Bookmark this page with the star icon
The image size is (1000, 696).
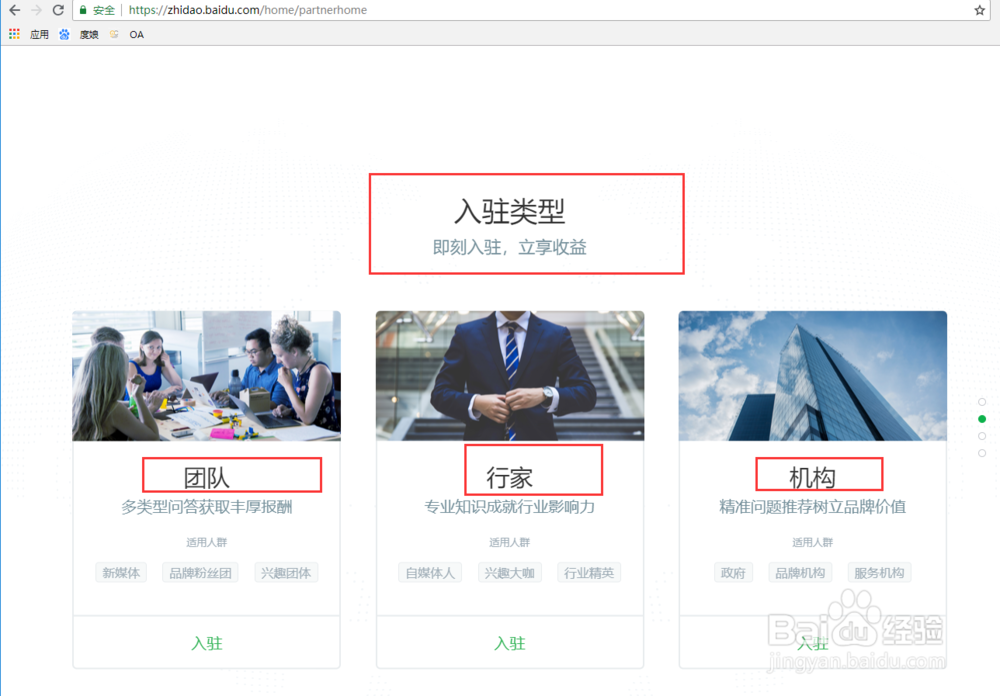(980, 10)
